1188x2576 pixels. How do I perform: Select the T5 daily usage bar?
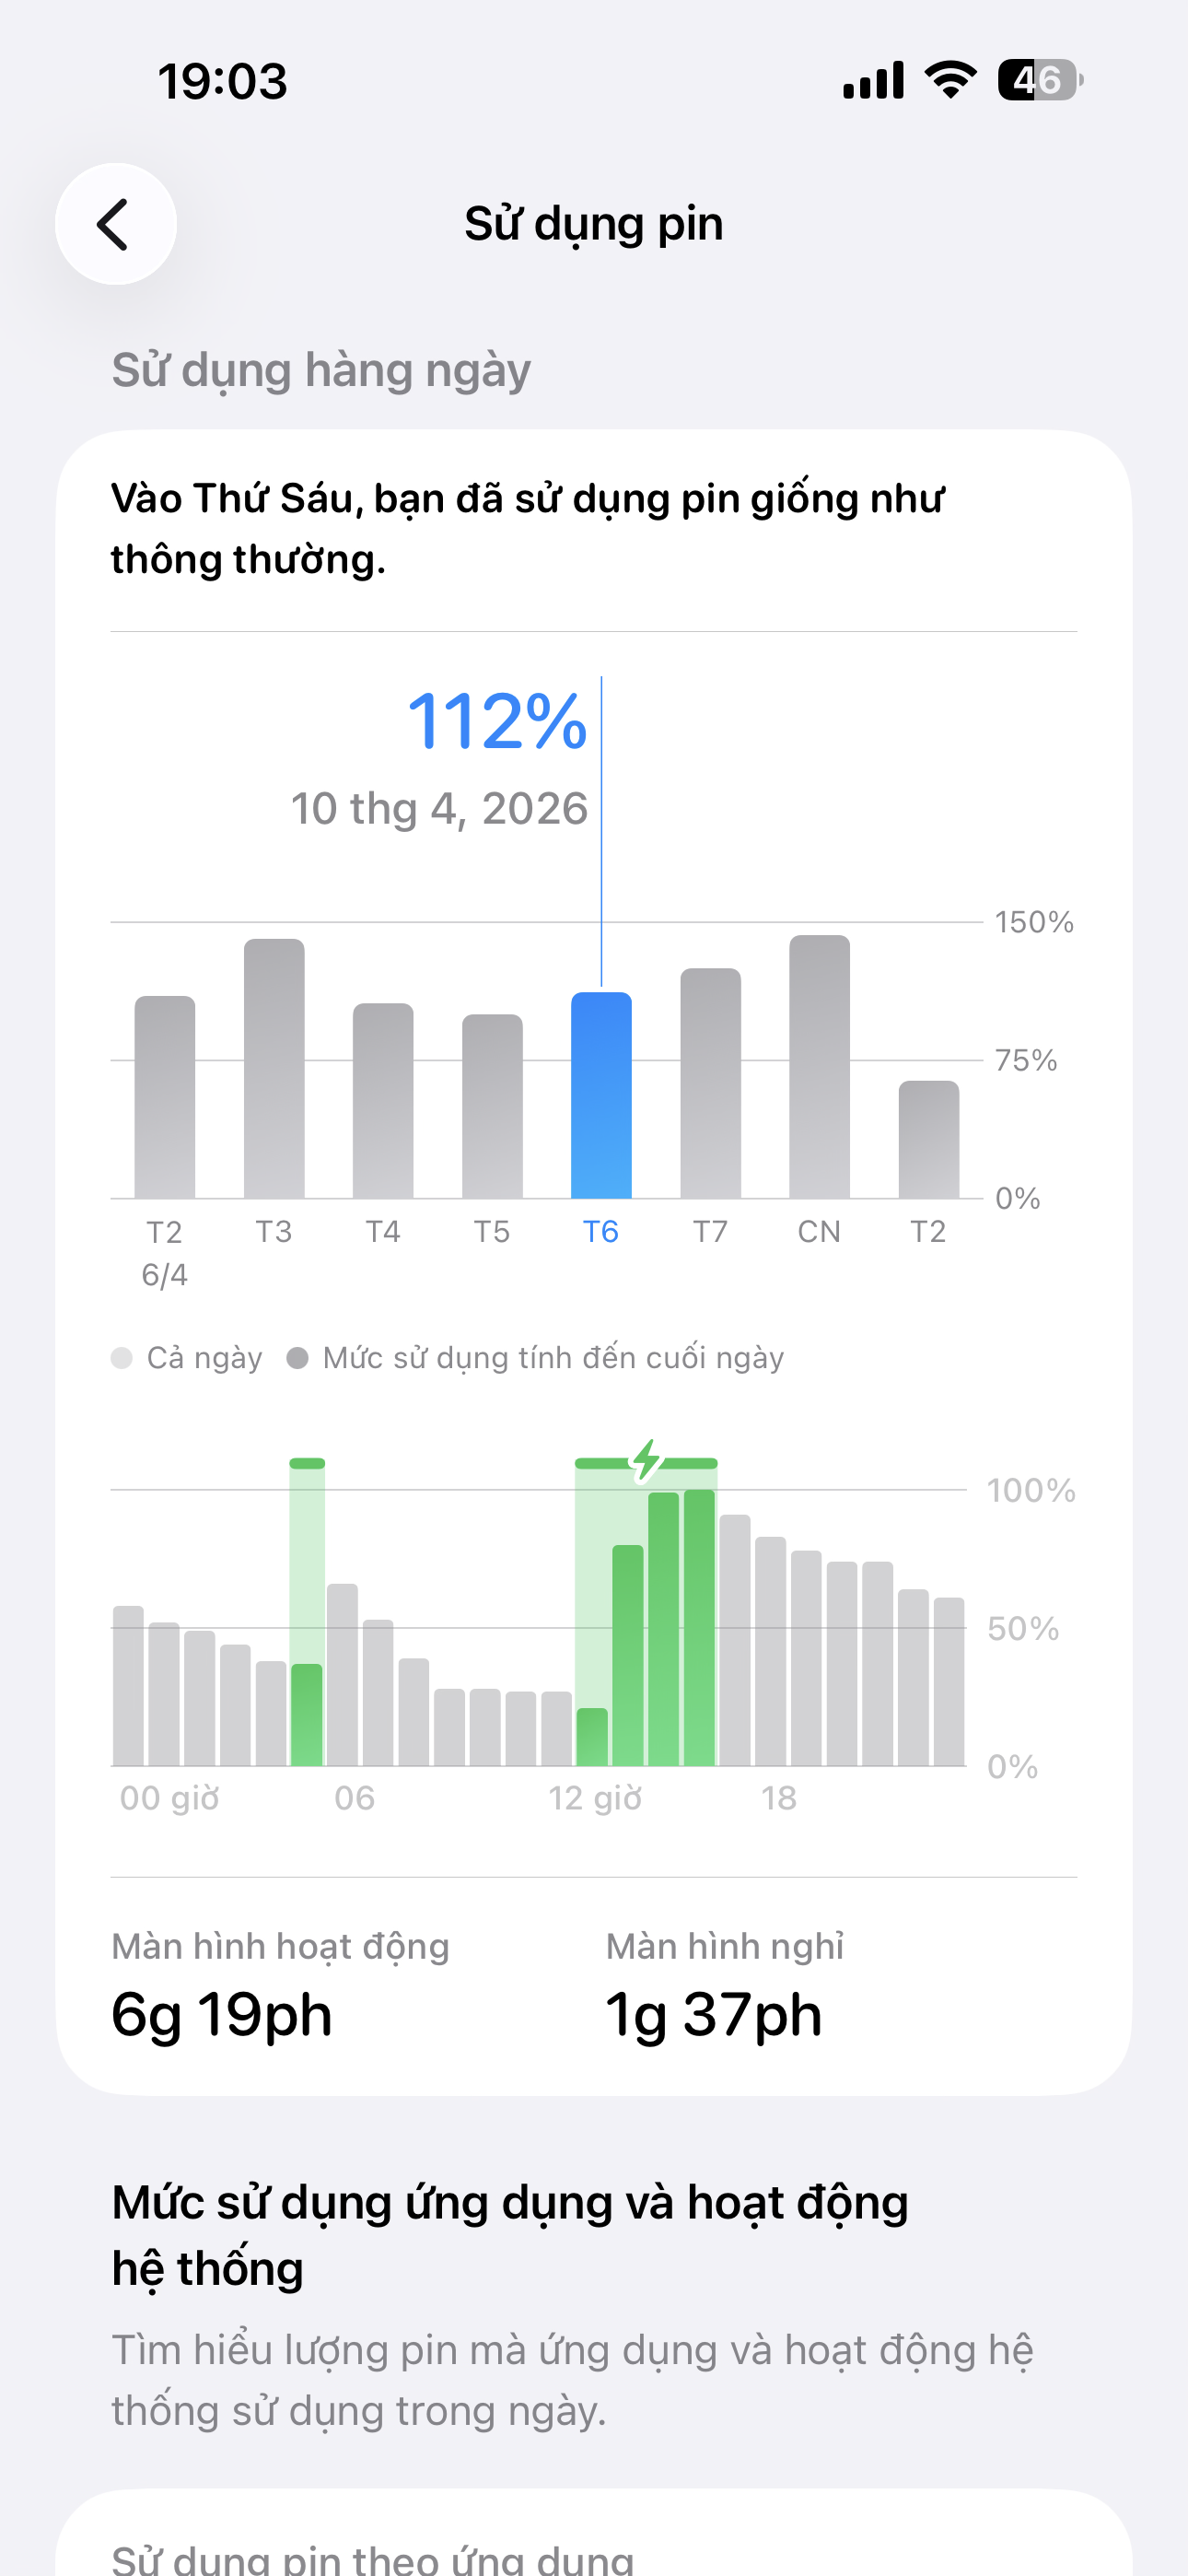tap(492, 1105)
